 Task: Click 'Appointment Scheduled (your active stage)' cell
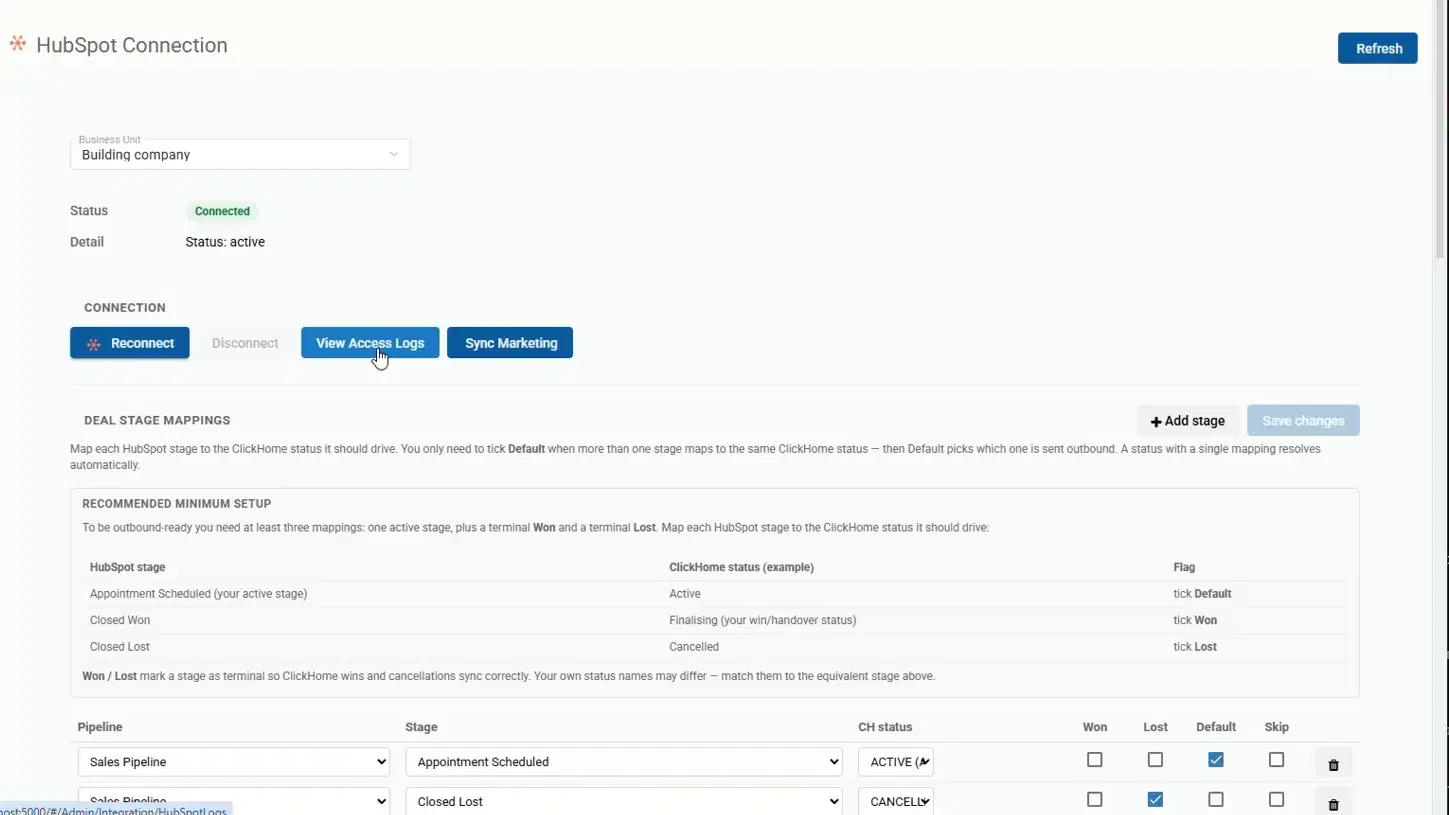(x=198, y=594)
